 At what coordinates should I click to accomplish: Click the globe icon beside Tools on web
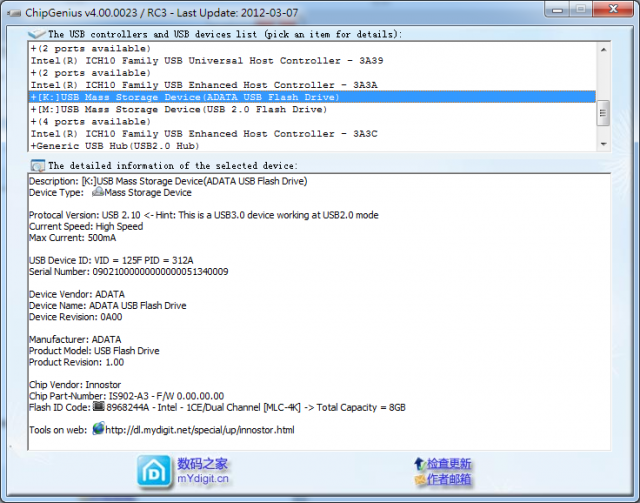[x=98, y=429]
